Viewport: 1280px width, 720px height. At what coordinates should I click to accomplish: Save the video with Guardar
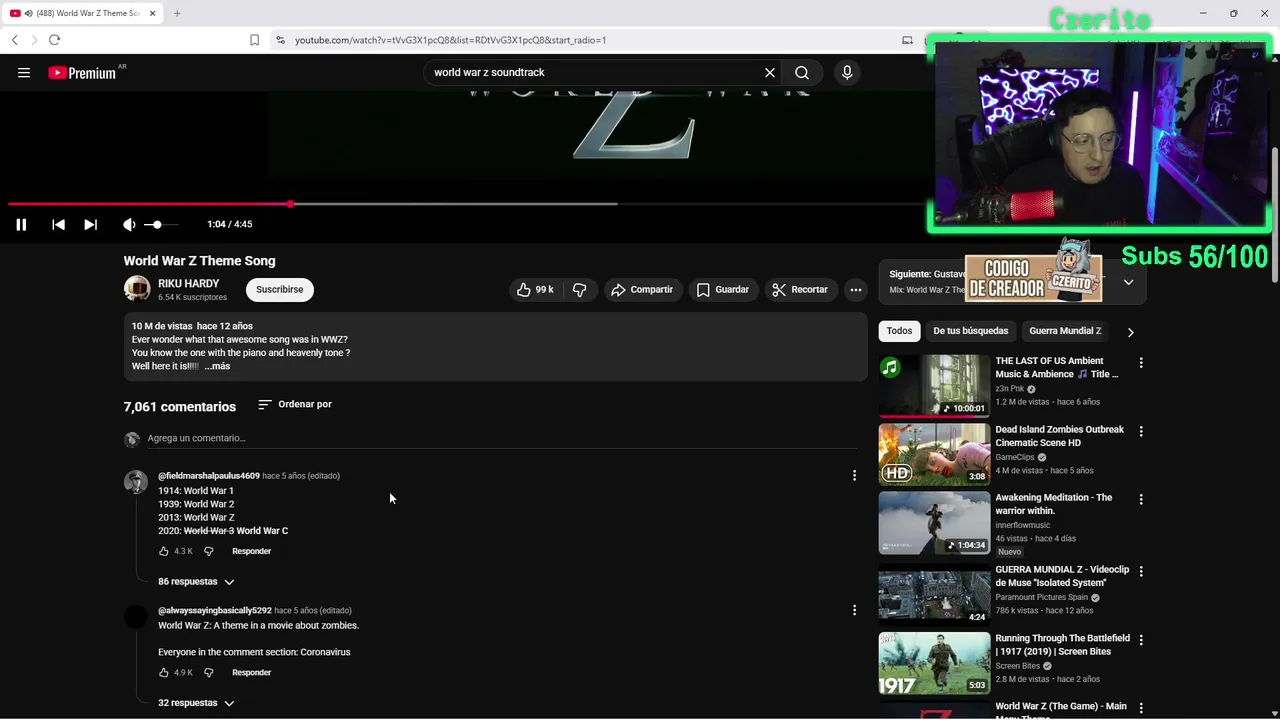722,289
